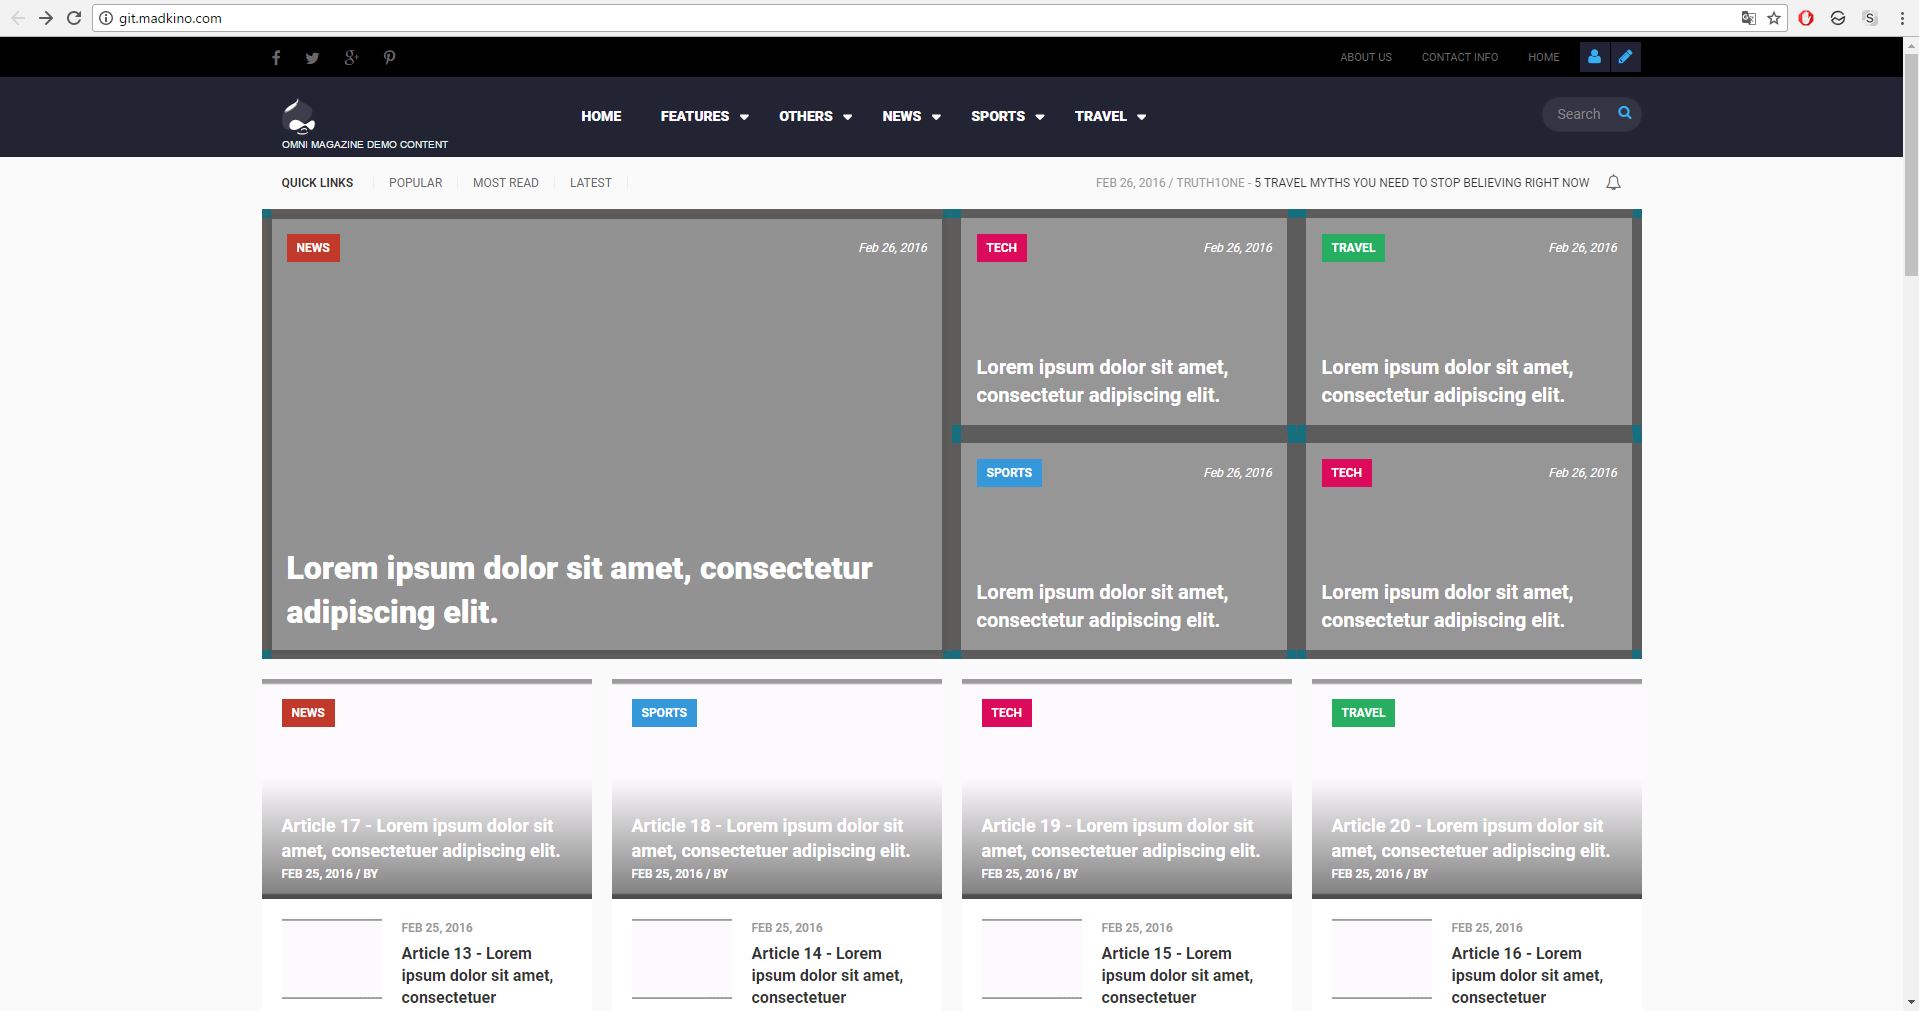Expand the Travel menu arrow
Image resolution: width=1919 pixels, height=1011 pixels.
click(x=1141, y=117)
